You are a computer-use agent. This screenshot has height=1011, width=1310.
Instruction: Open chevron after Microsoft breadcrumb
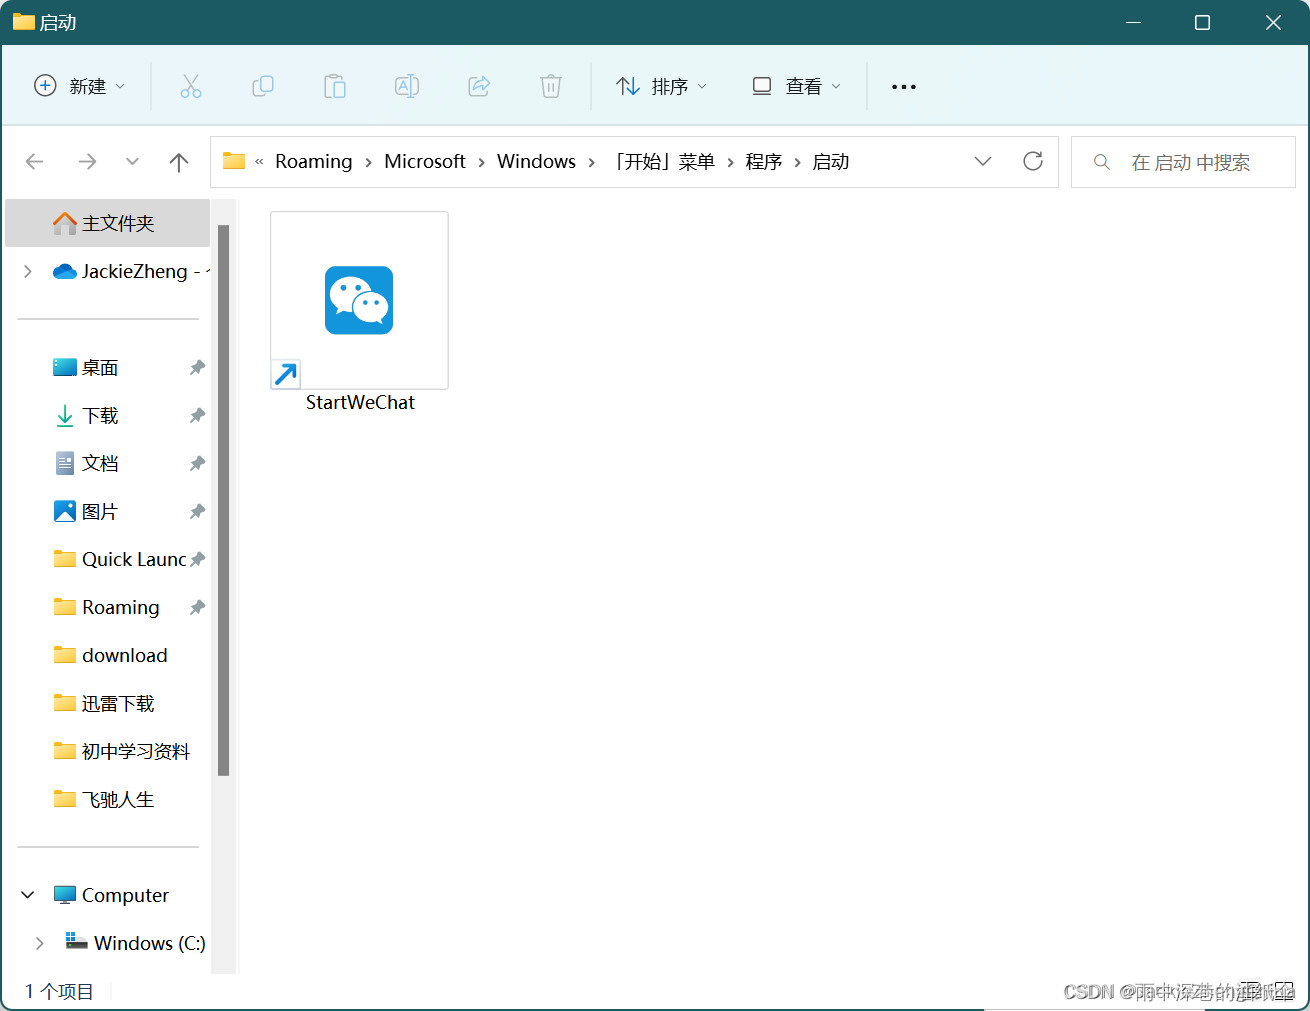pyautogui.click(x=482, y=162)
